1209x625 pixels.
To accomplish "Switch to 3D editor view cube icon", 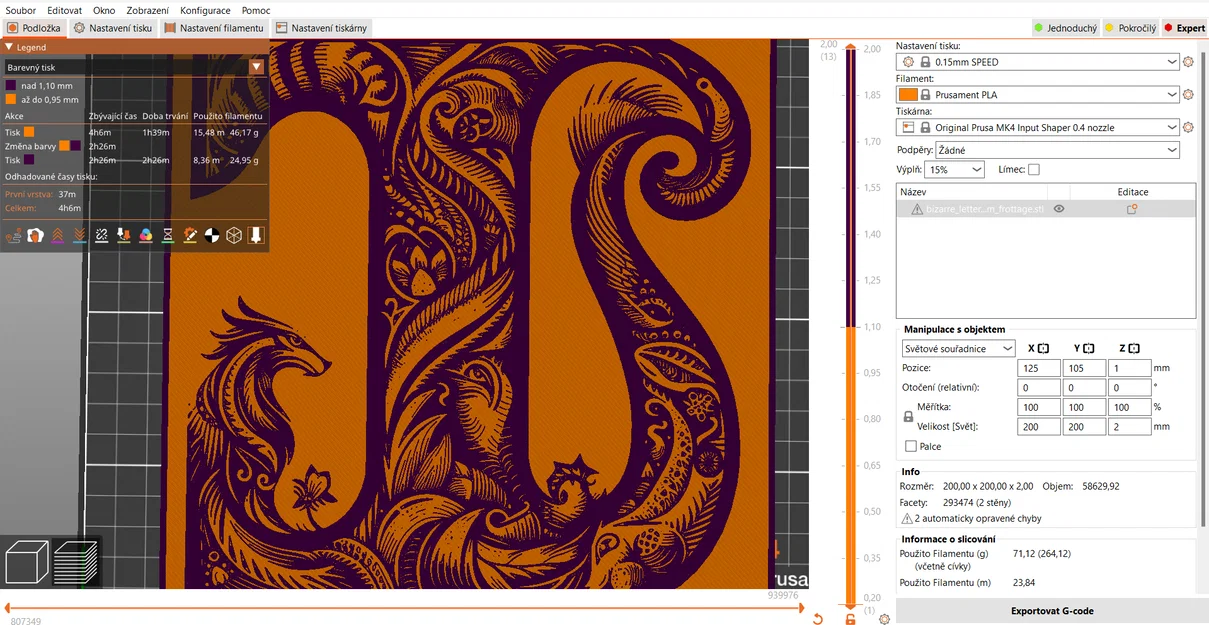I will (27, 561).
